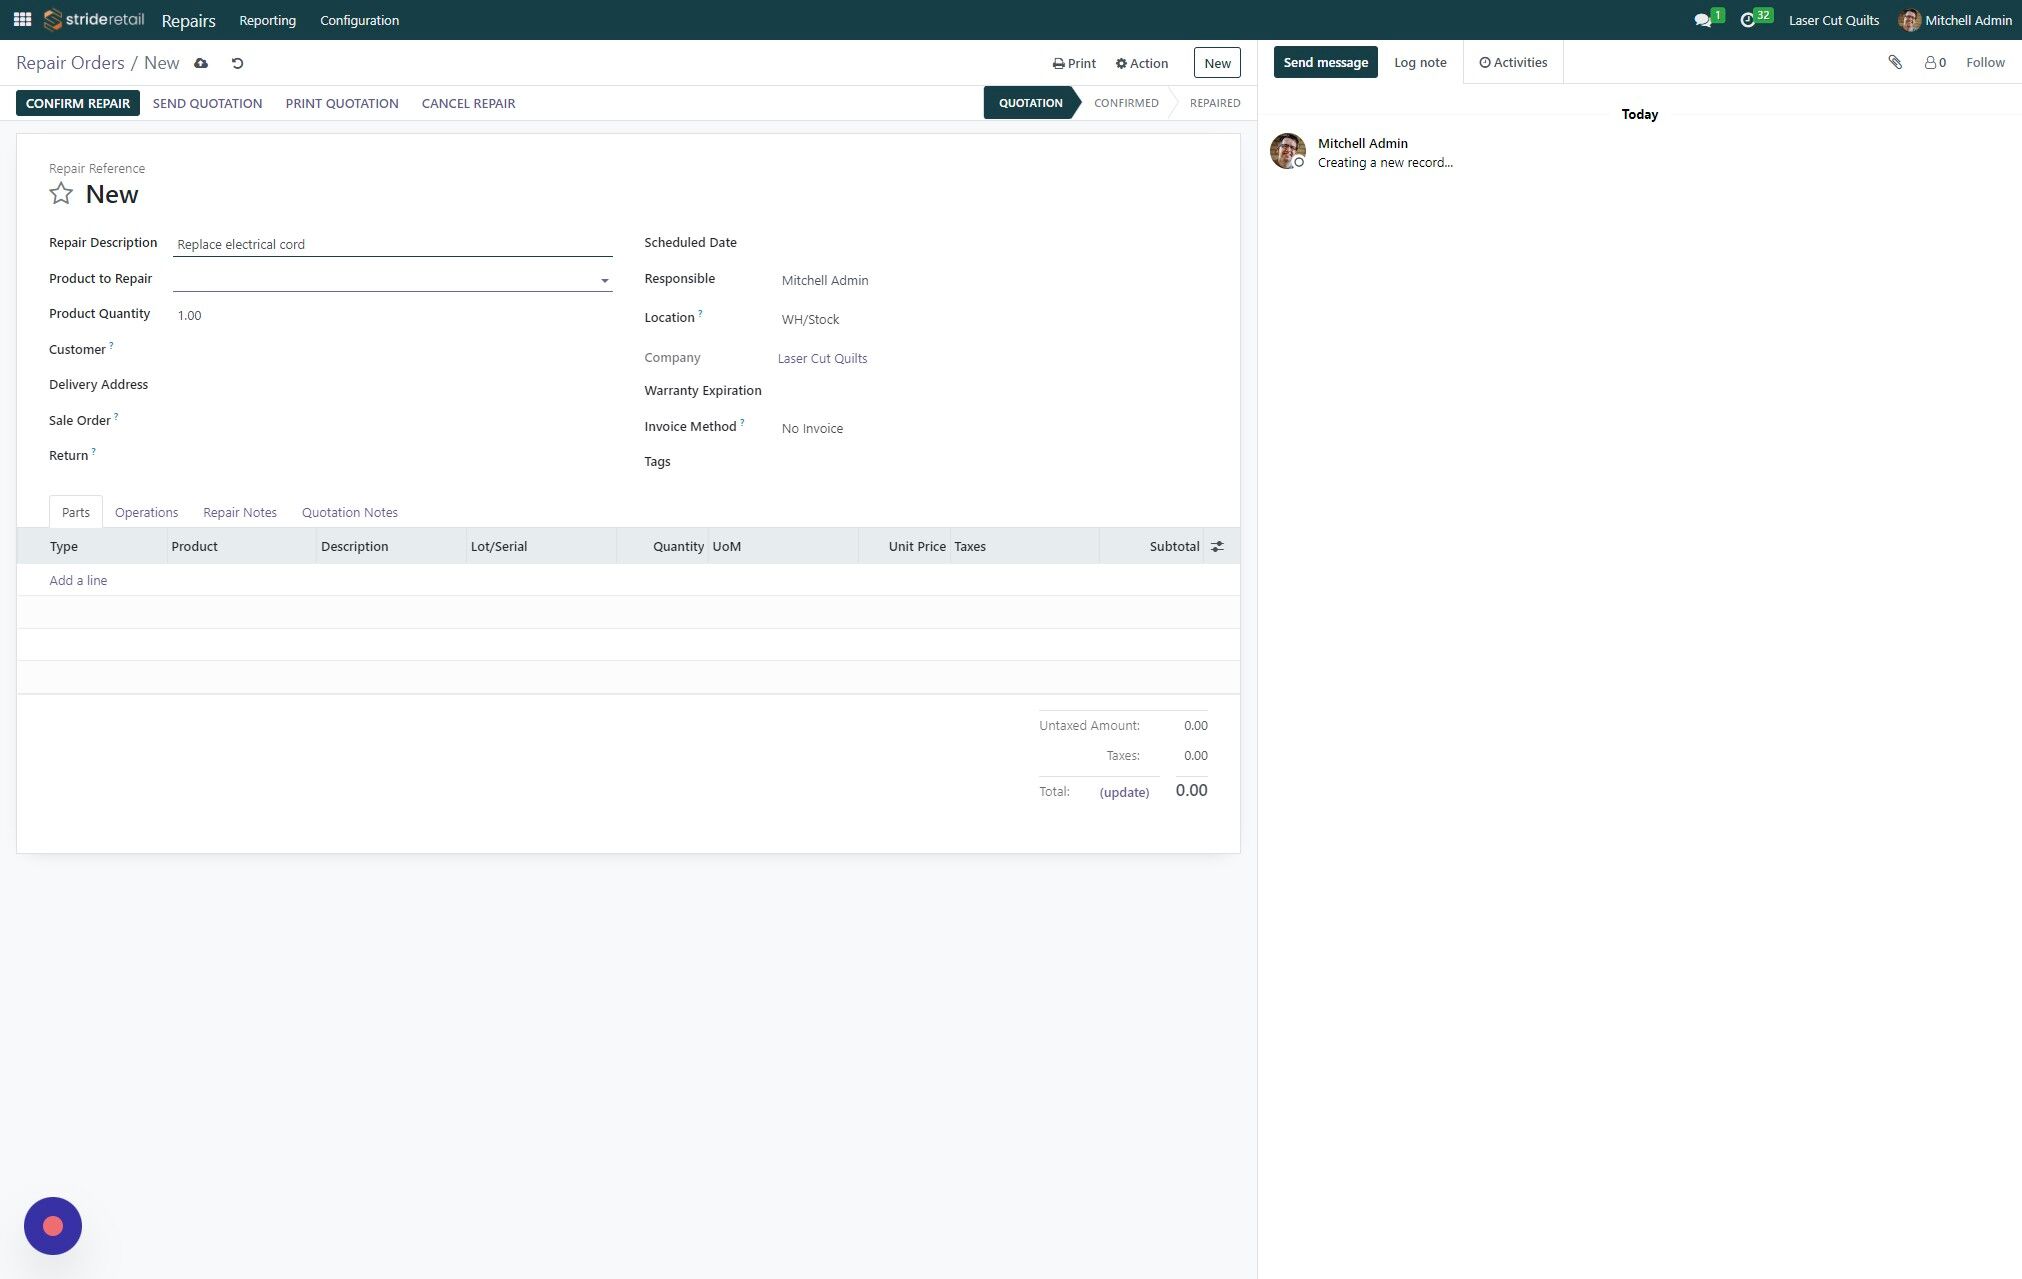Viewport: 2022px width, 1279px height.
Task: Click the (update) total link
Action: tap(1124, 792)
